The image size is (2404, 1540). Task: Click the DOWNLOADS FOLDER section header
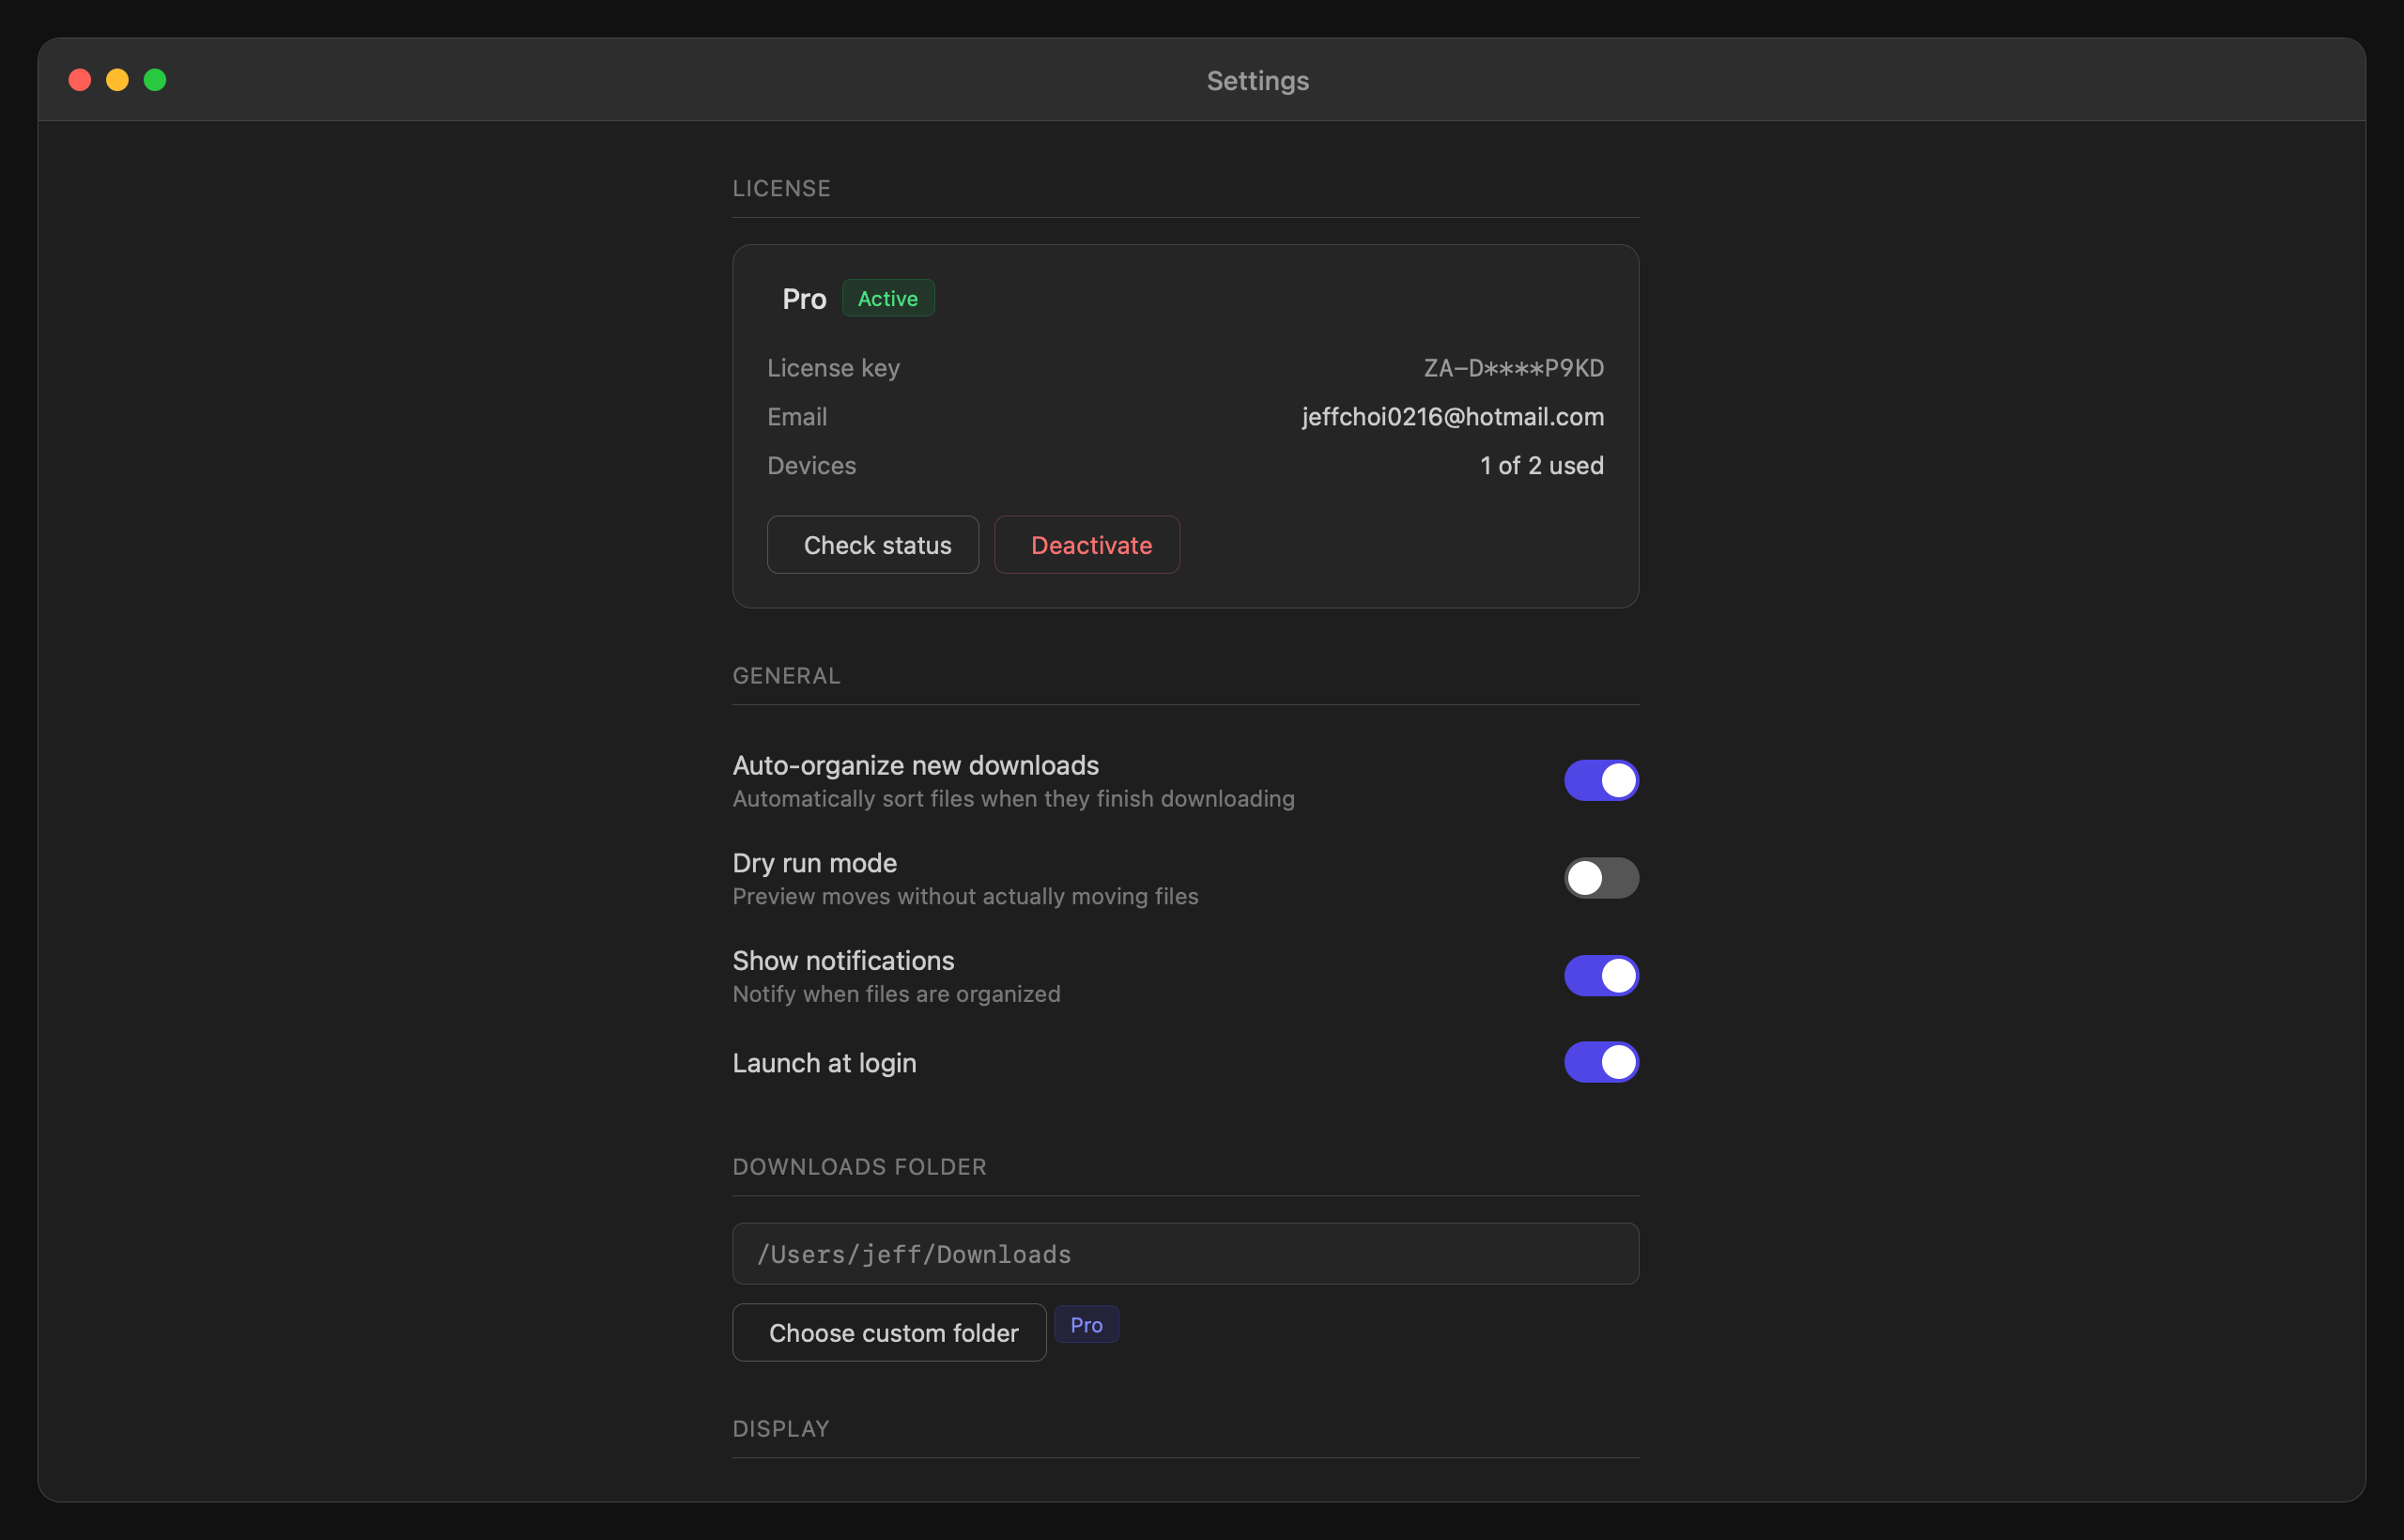point(860,1167)
